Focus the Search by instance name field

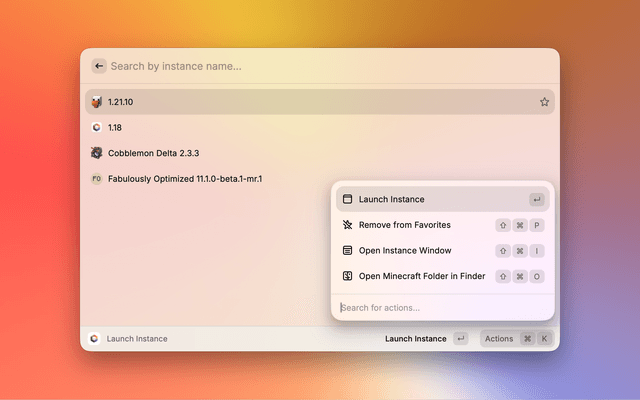pos(320,66)
